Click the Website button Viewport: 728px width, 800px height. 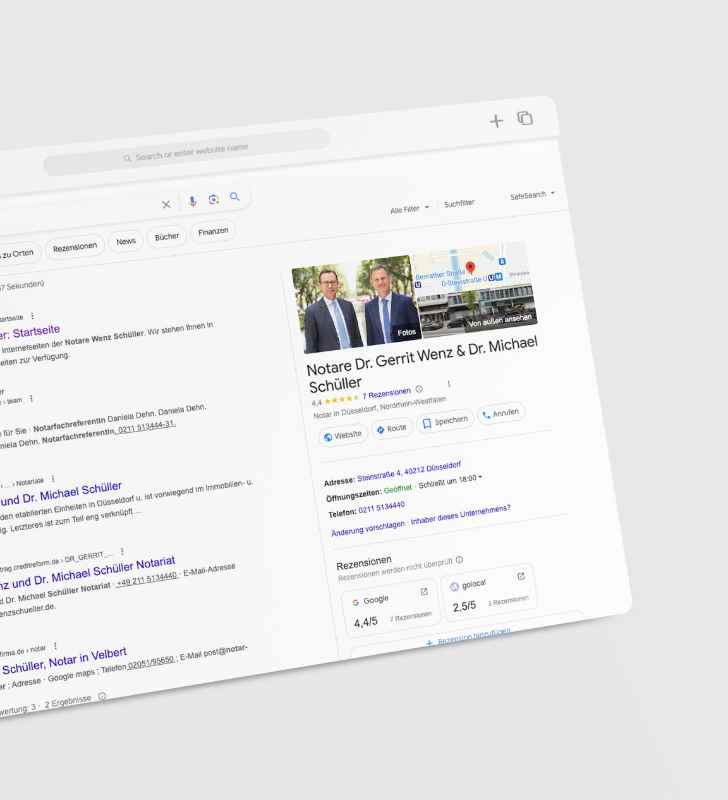pyautogui.click(x=343, y=435)
